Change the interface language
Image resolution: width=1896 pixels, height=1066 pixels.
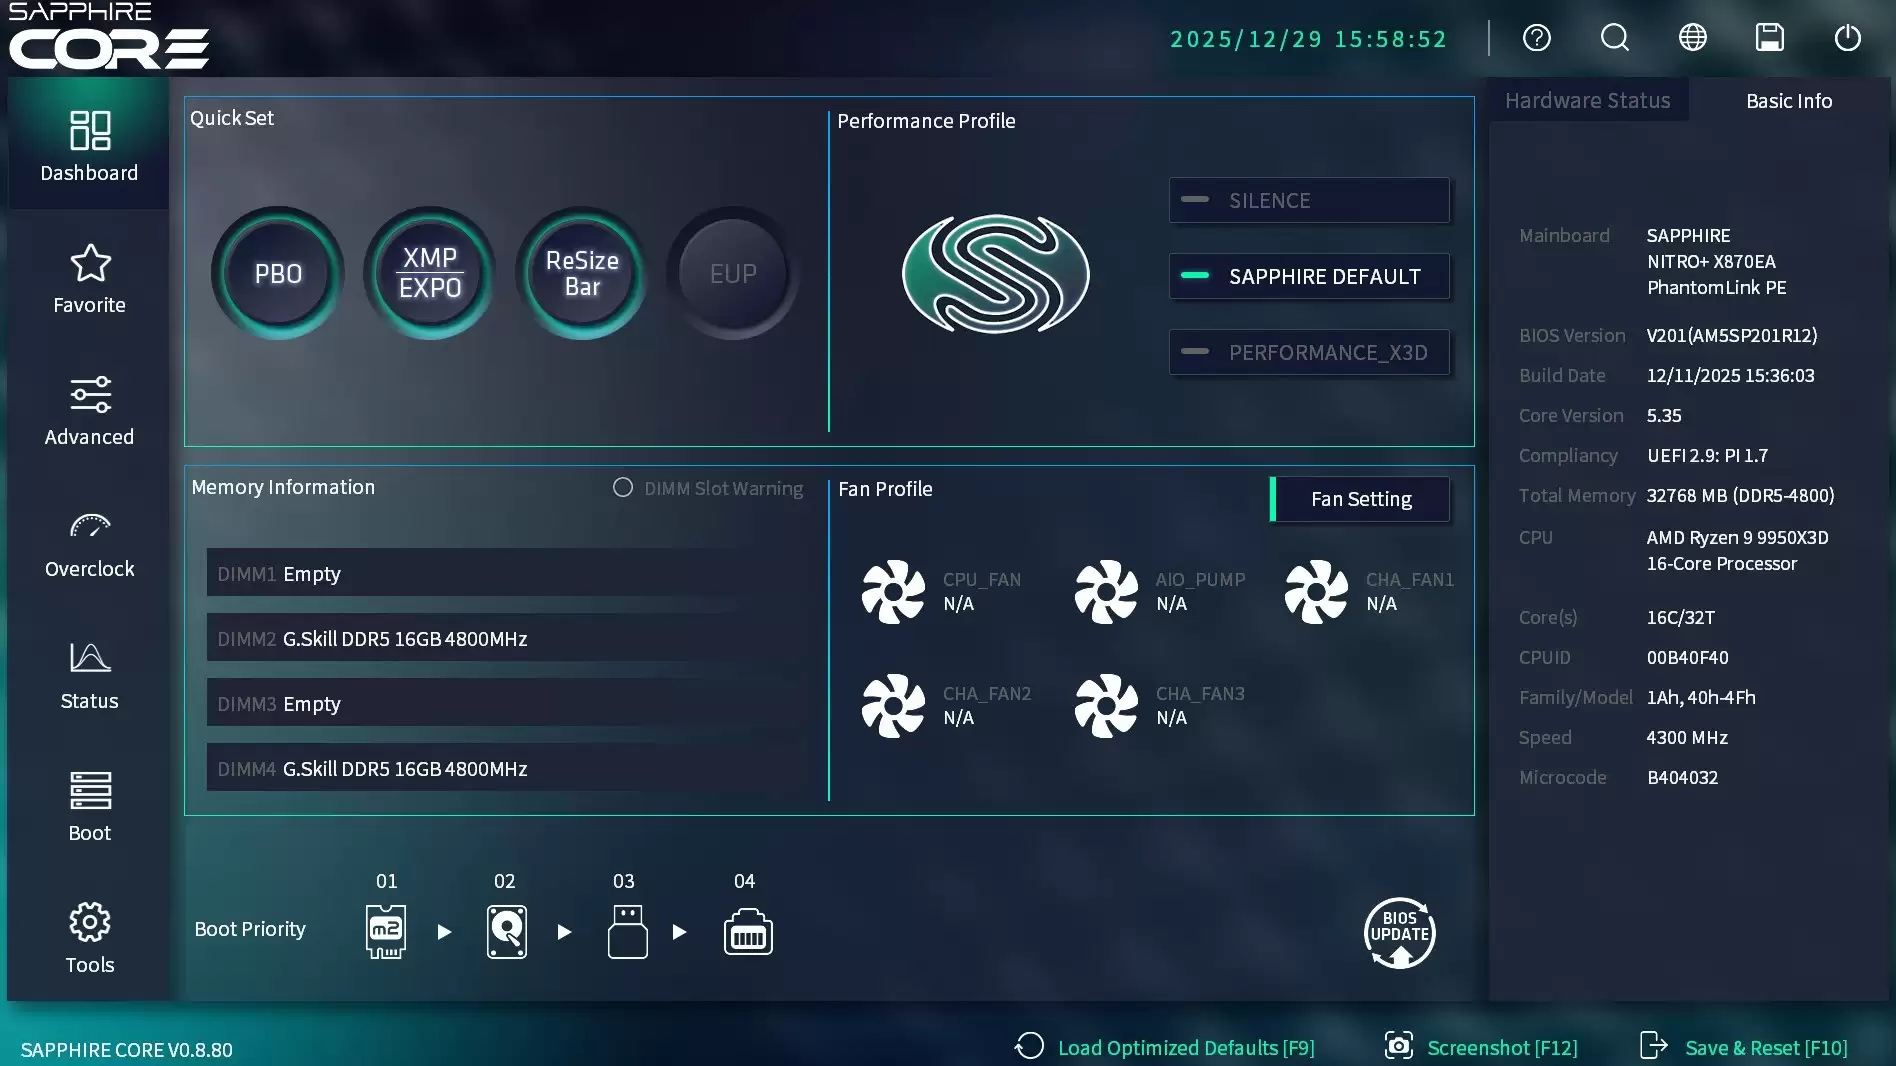1692,38
